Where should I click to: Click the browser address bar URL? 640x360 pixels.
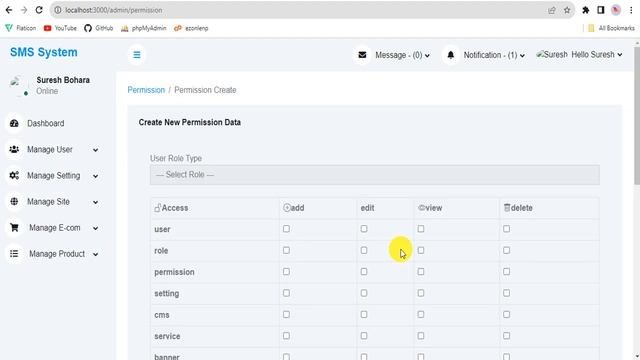point(114,10)
